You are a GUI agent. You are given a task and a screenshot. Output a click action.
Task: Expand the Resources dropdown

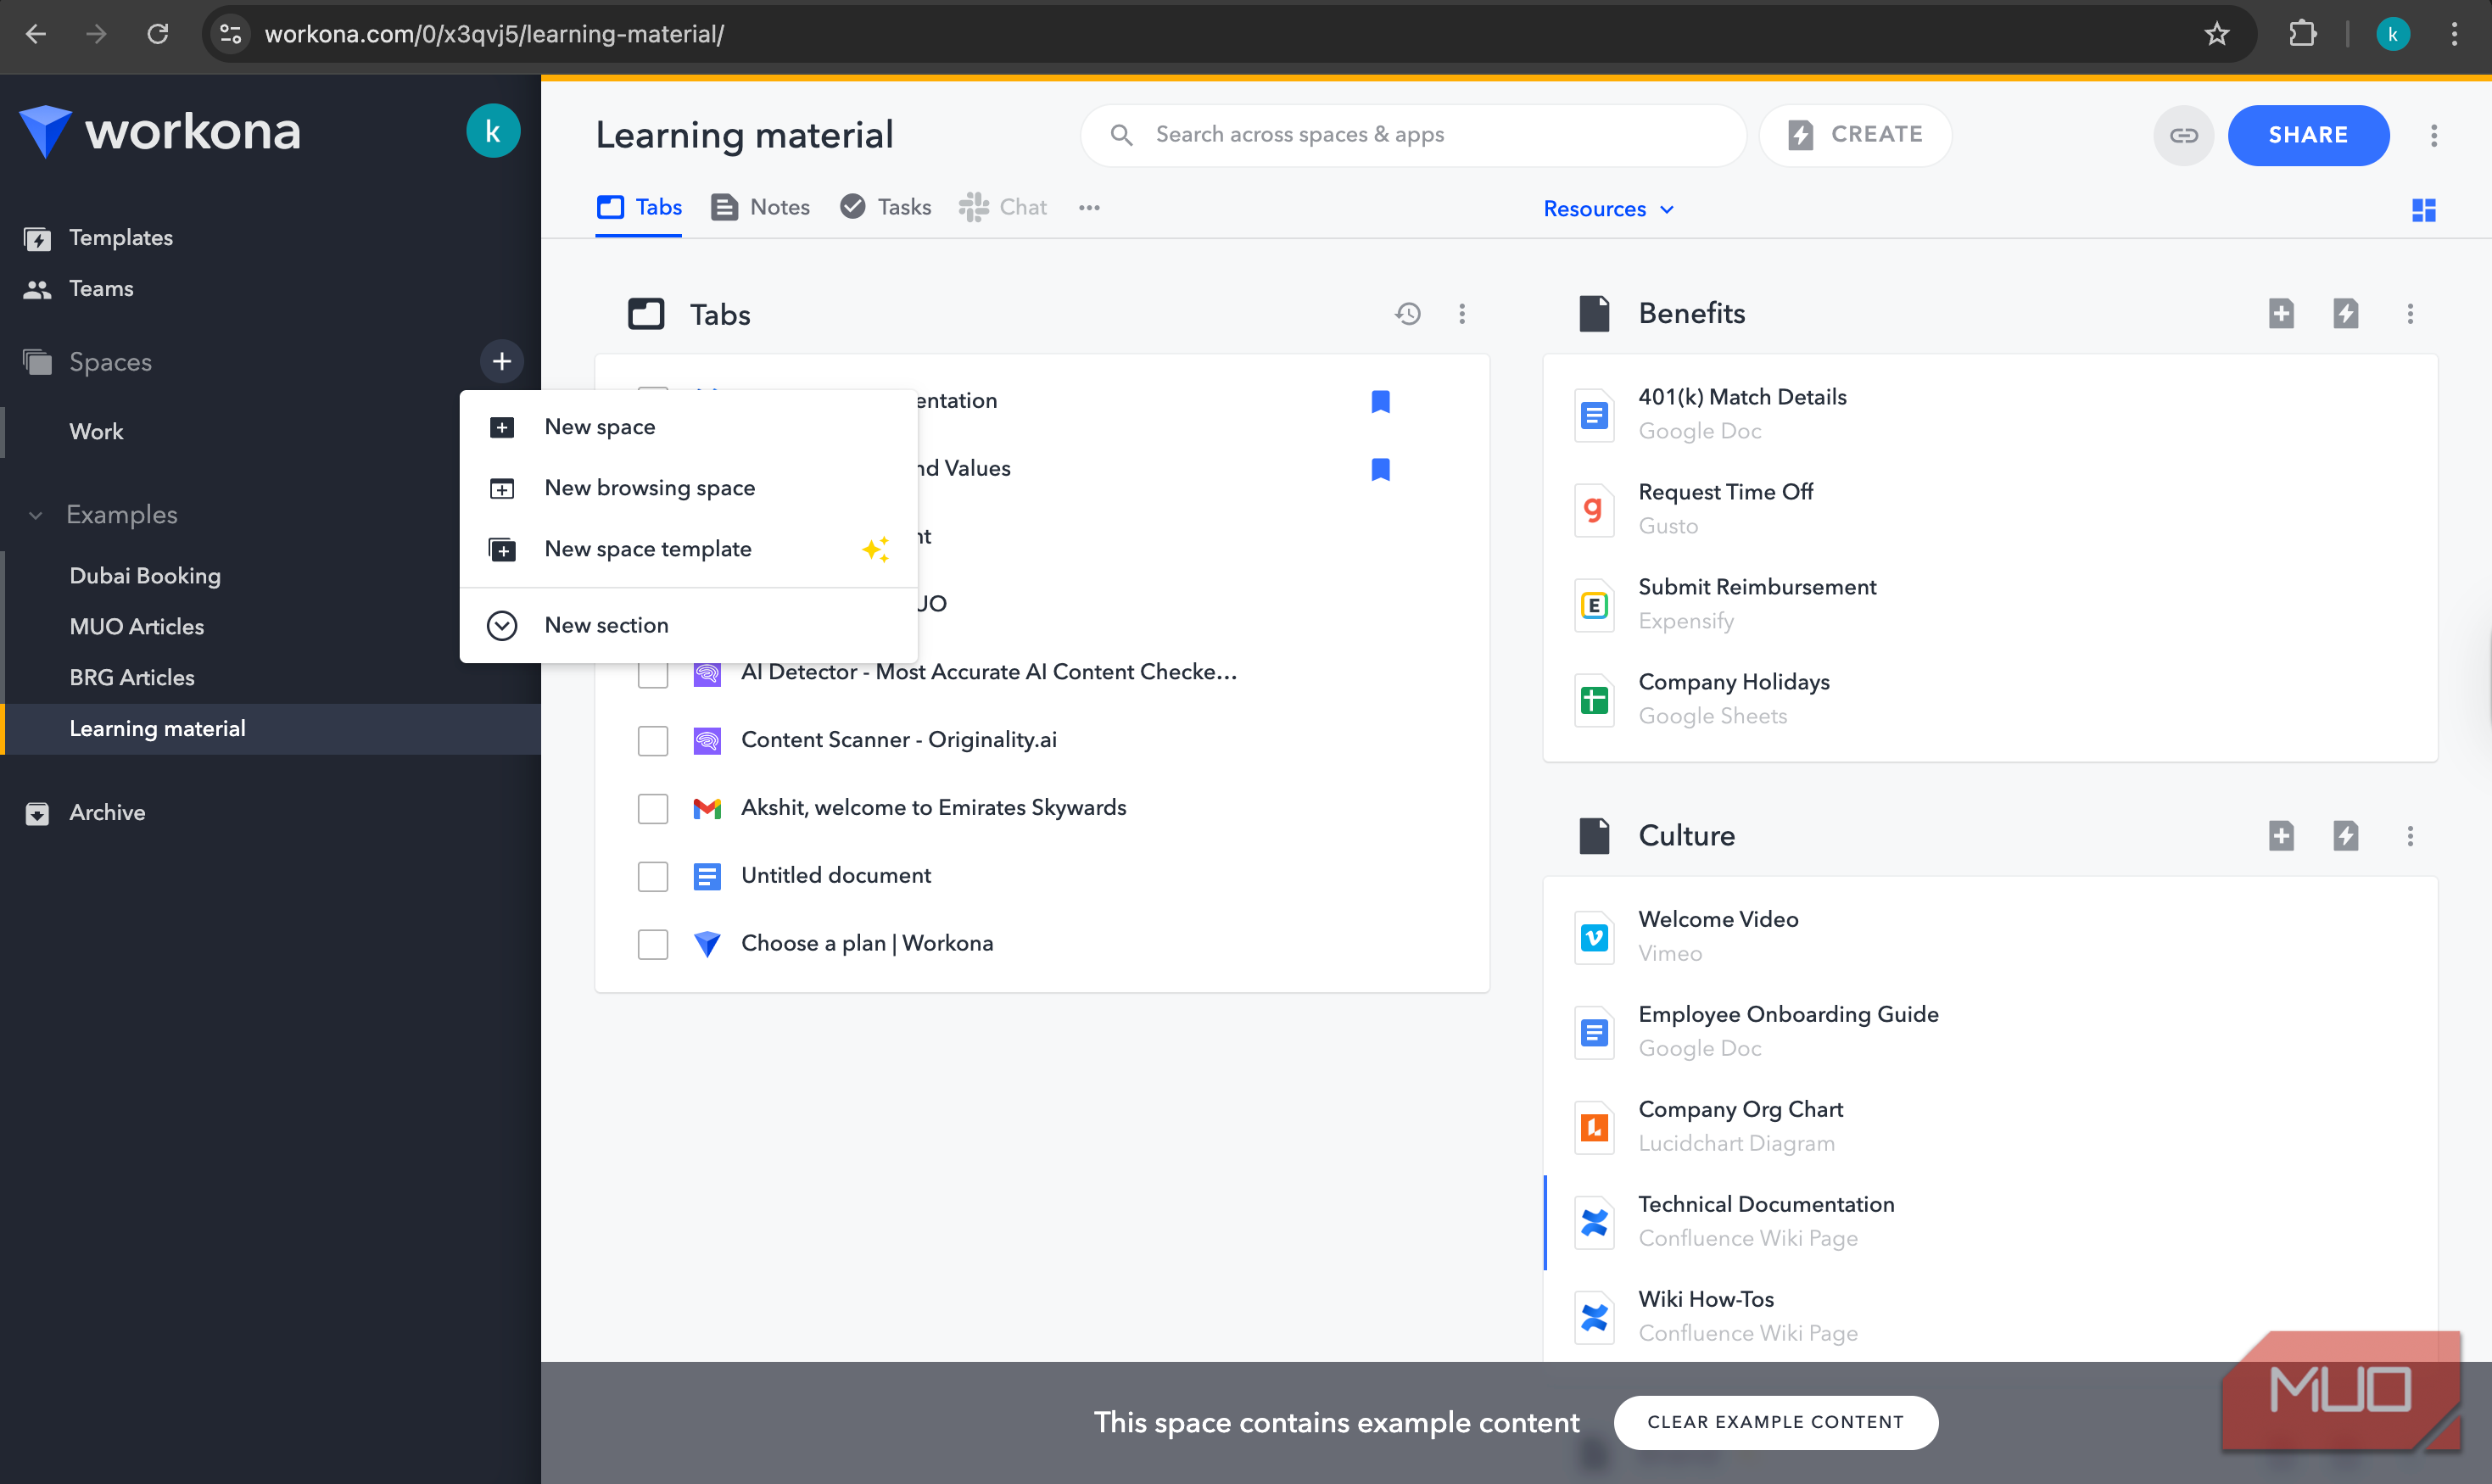[1608, 209]
